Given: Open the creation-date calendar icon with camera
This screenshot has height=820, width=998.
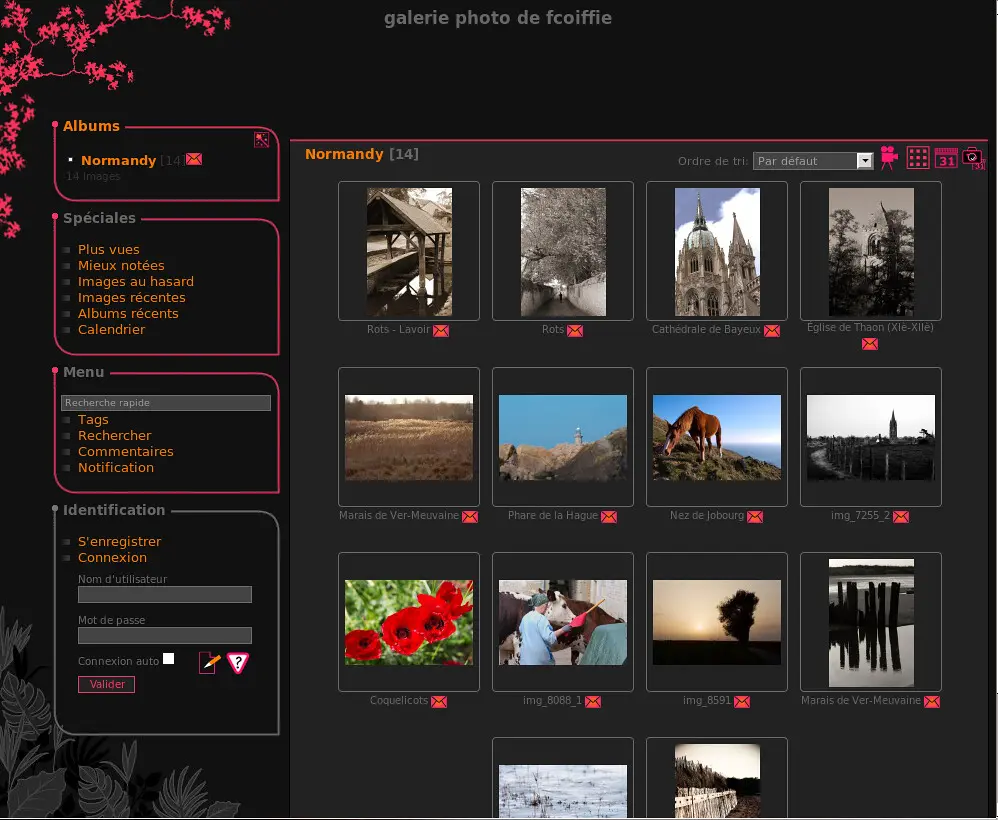Looking at the screenshot, I should click(x=973, y=158).
